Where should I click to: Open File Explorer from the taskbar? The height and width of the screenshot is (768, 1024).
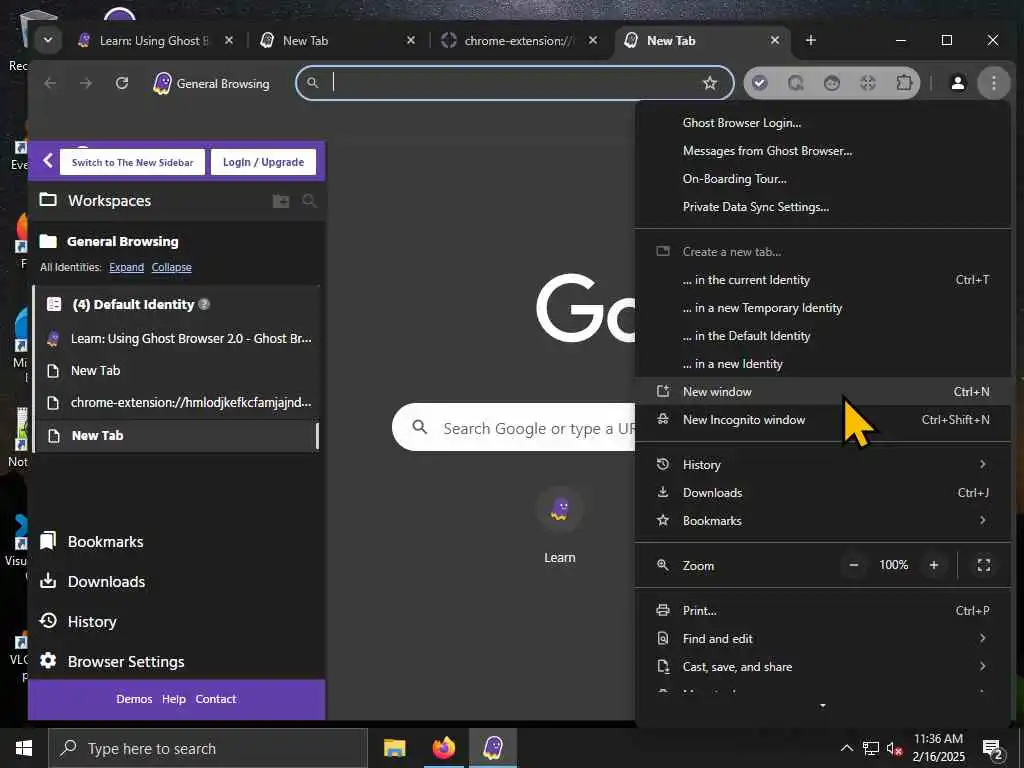point(394,748)
